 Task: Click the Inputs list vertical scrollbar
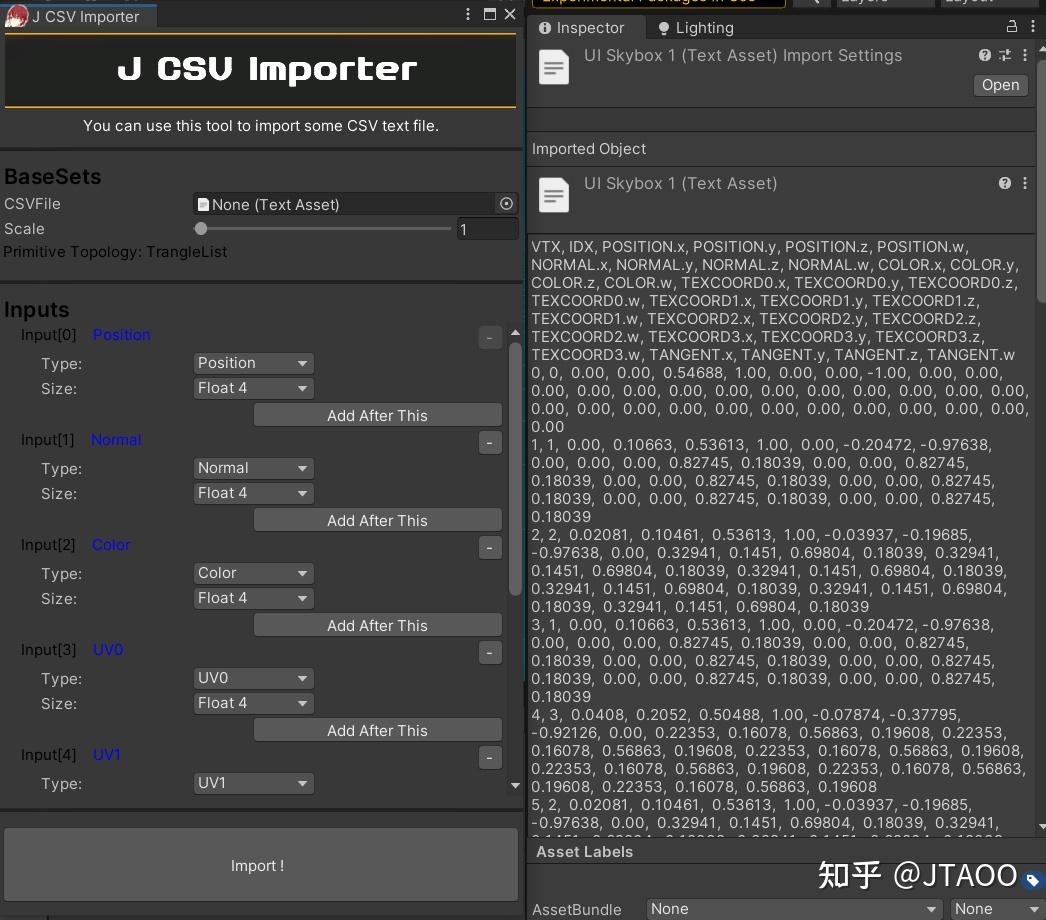tap(515, 468)
